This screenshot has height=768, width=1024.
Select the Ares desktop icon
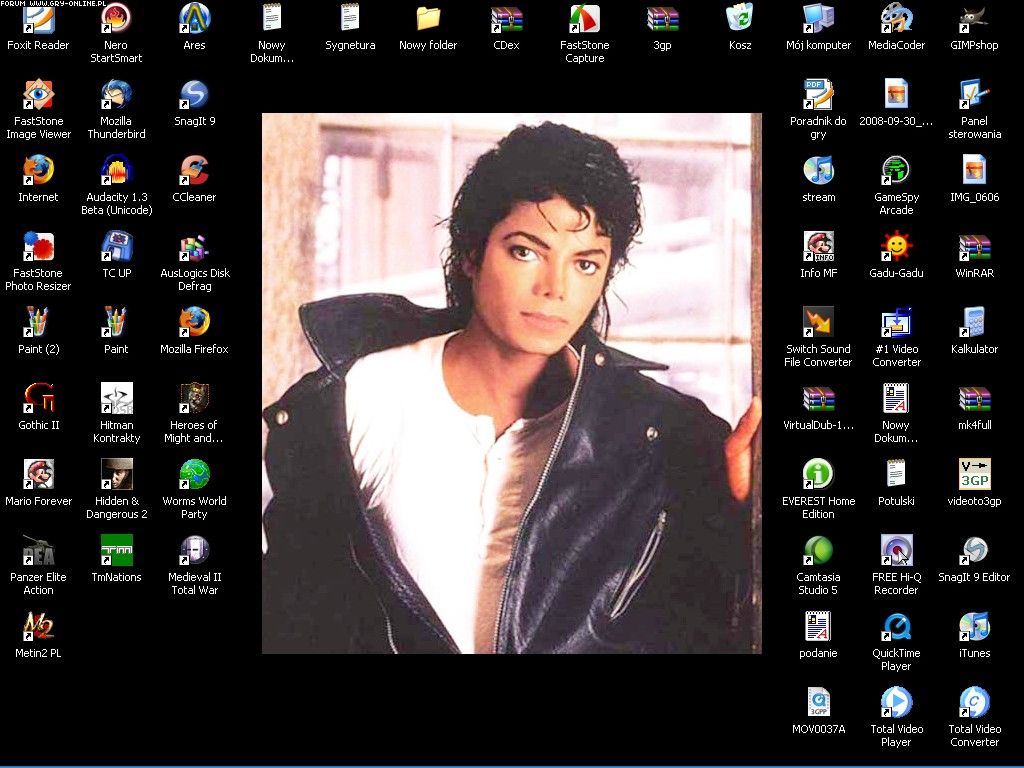[x=195, y=19]
